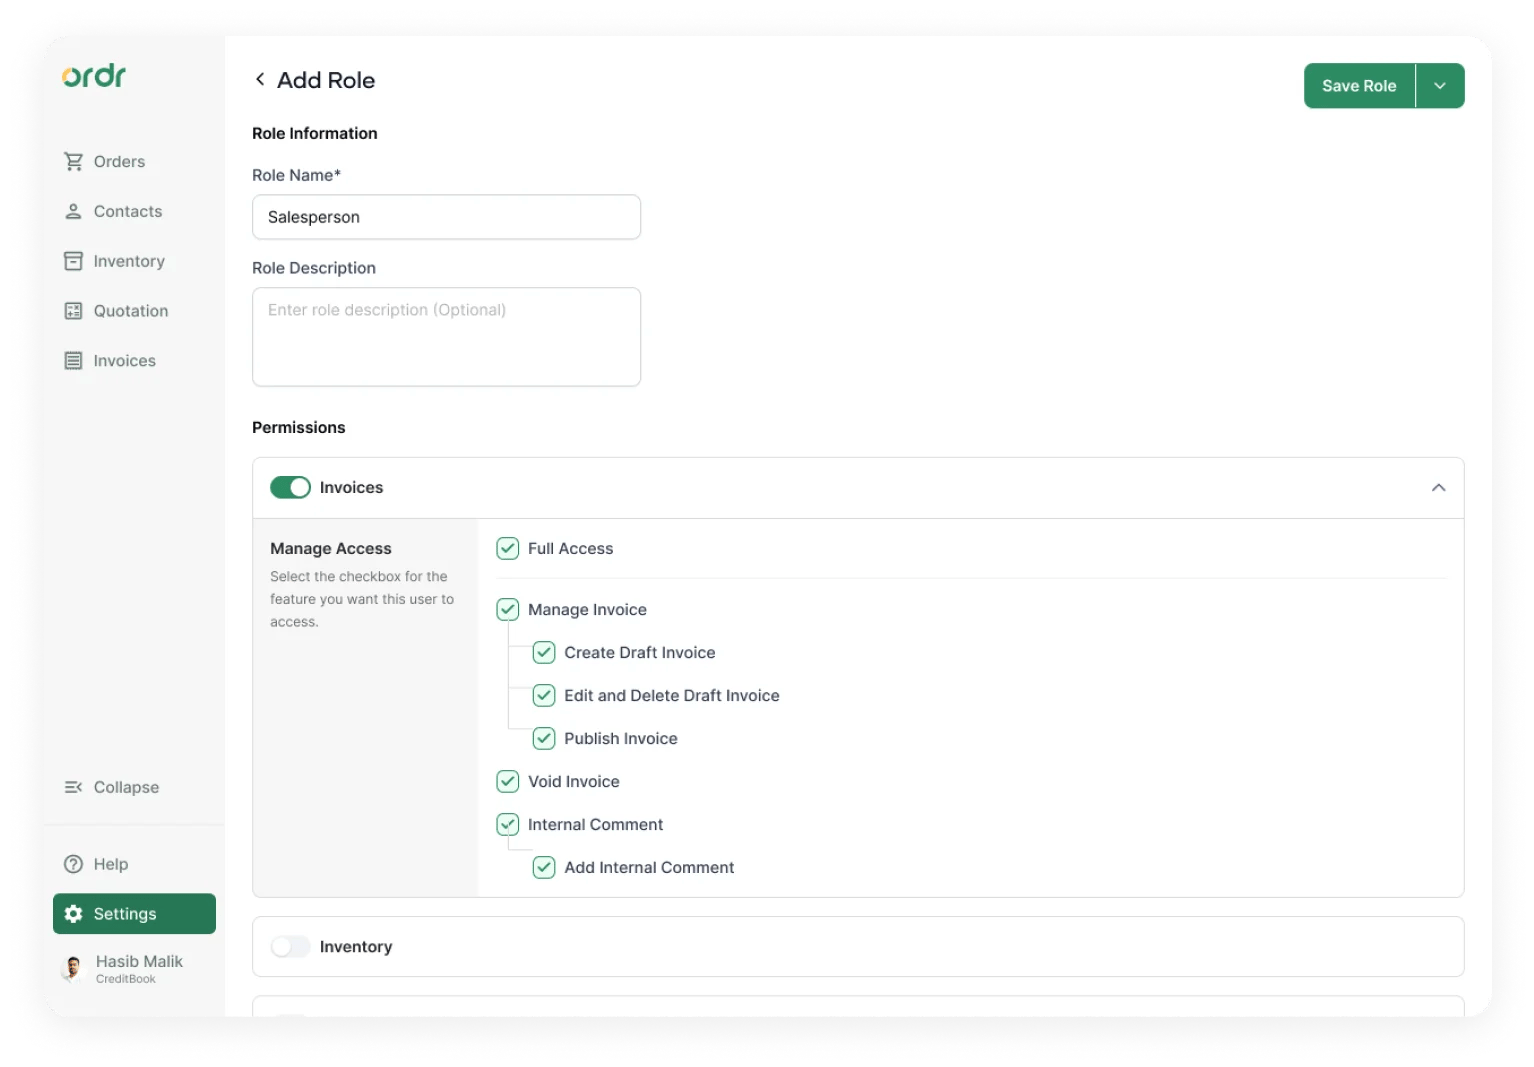Click the Role Description text area
The width and height of the screenshot is (1534, 1067).
coord(446,337)
